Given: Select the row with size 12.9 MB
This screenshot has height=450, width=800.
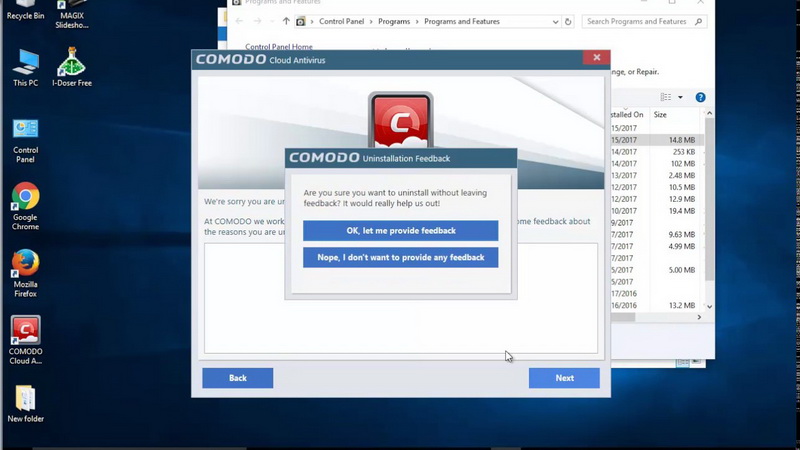Looking at the screenshot, I should (x=657, y=199).
